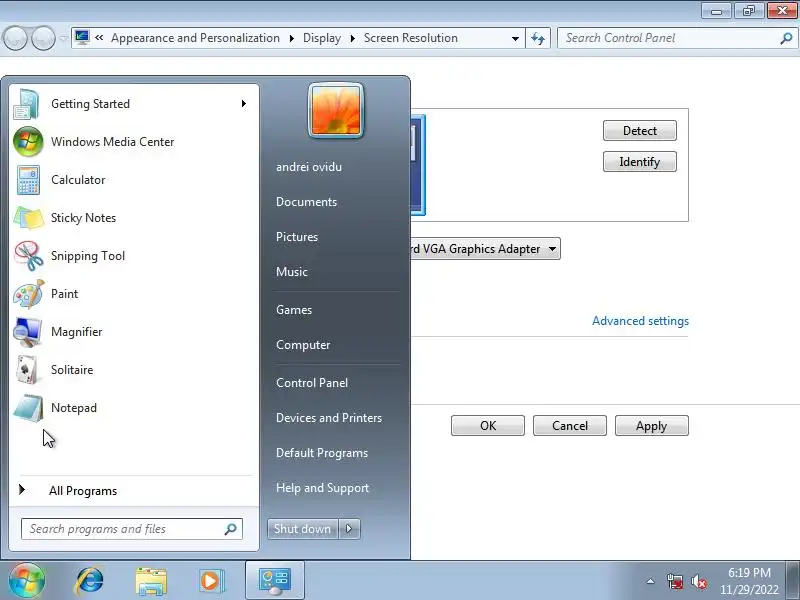800x600 pixels.
Task: Select Control Panel taskbar button
Action: coord(274,581)
